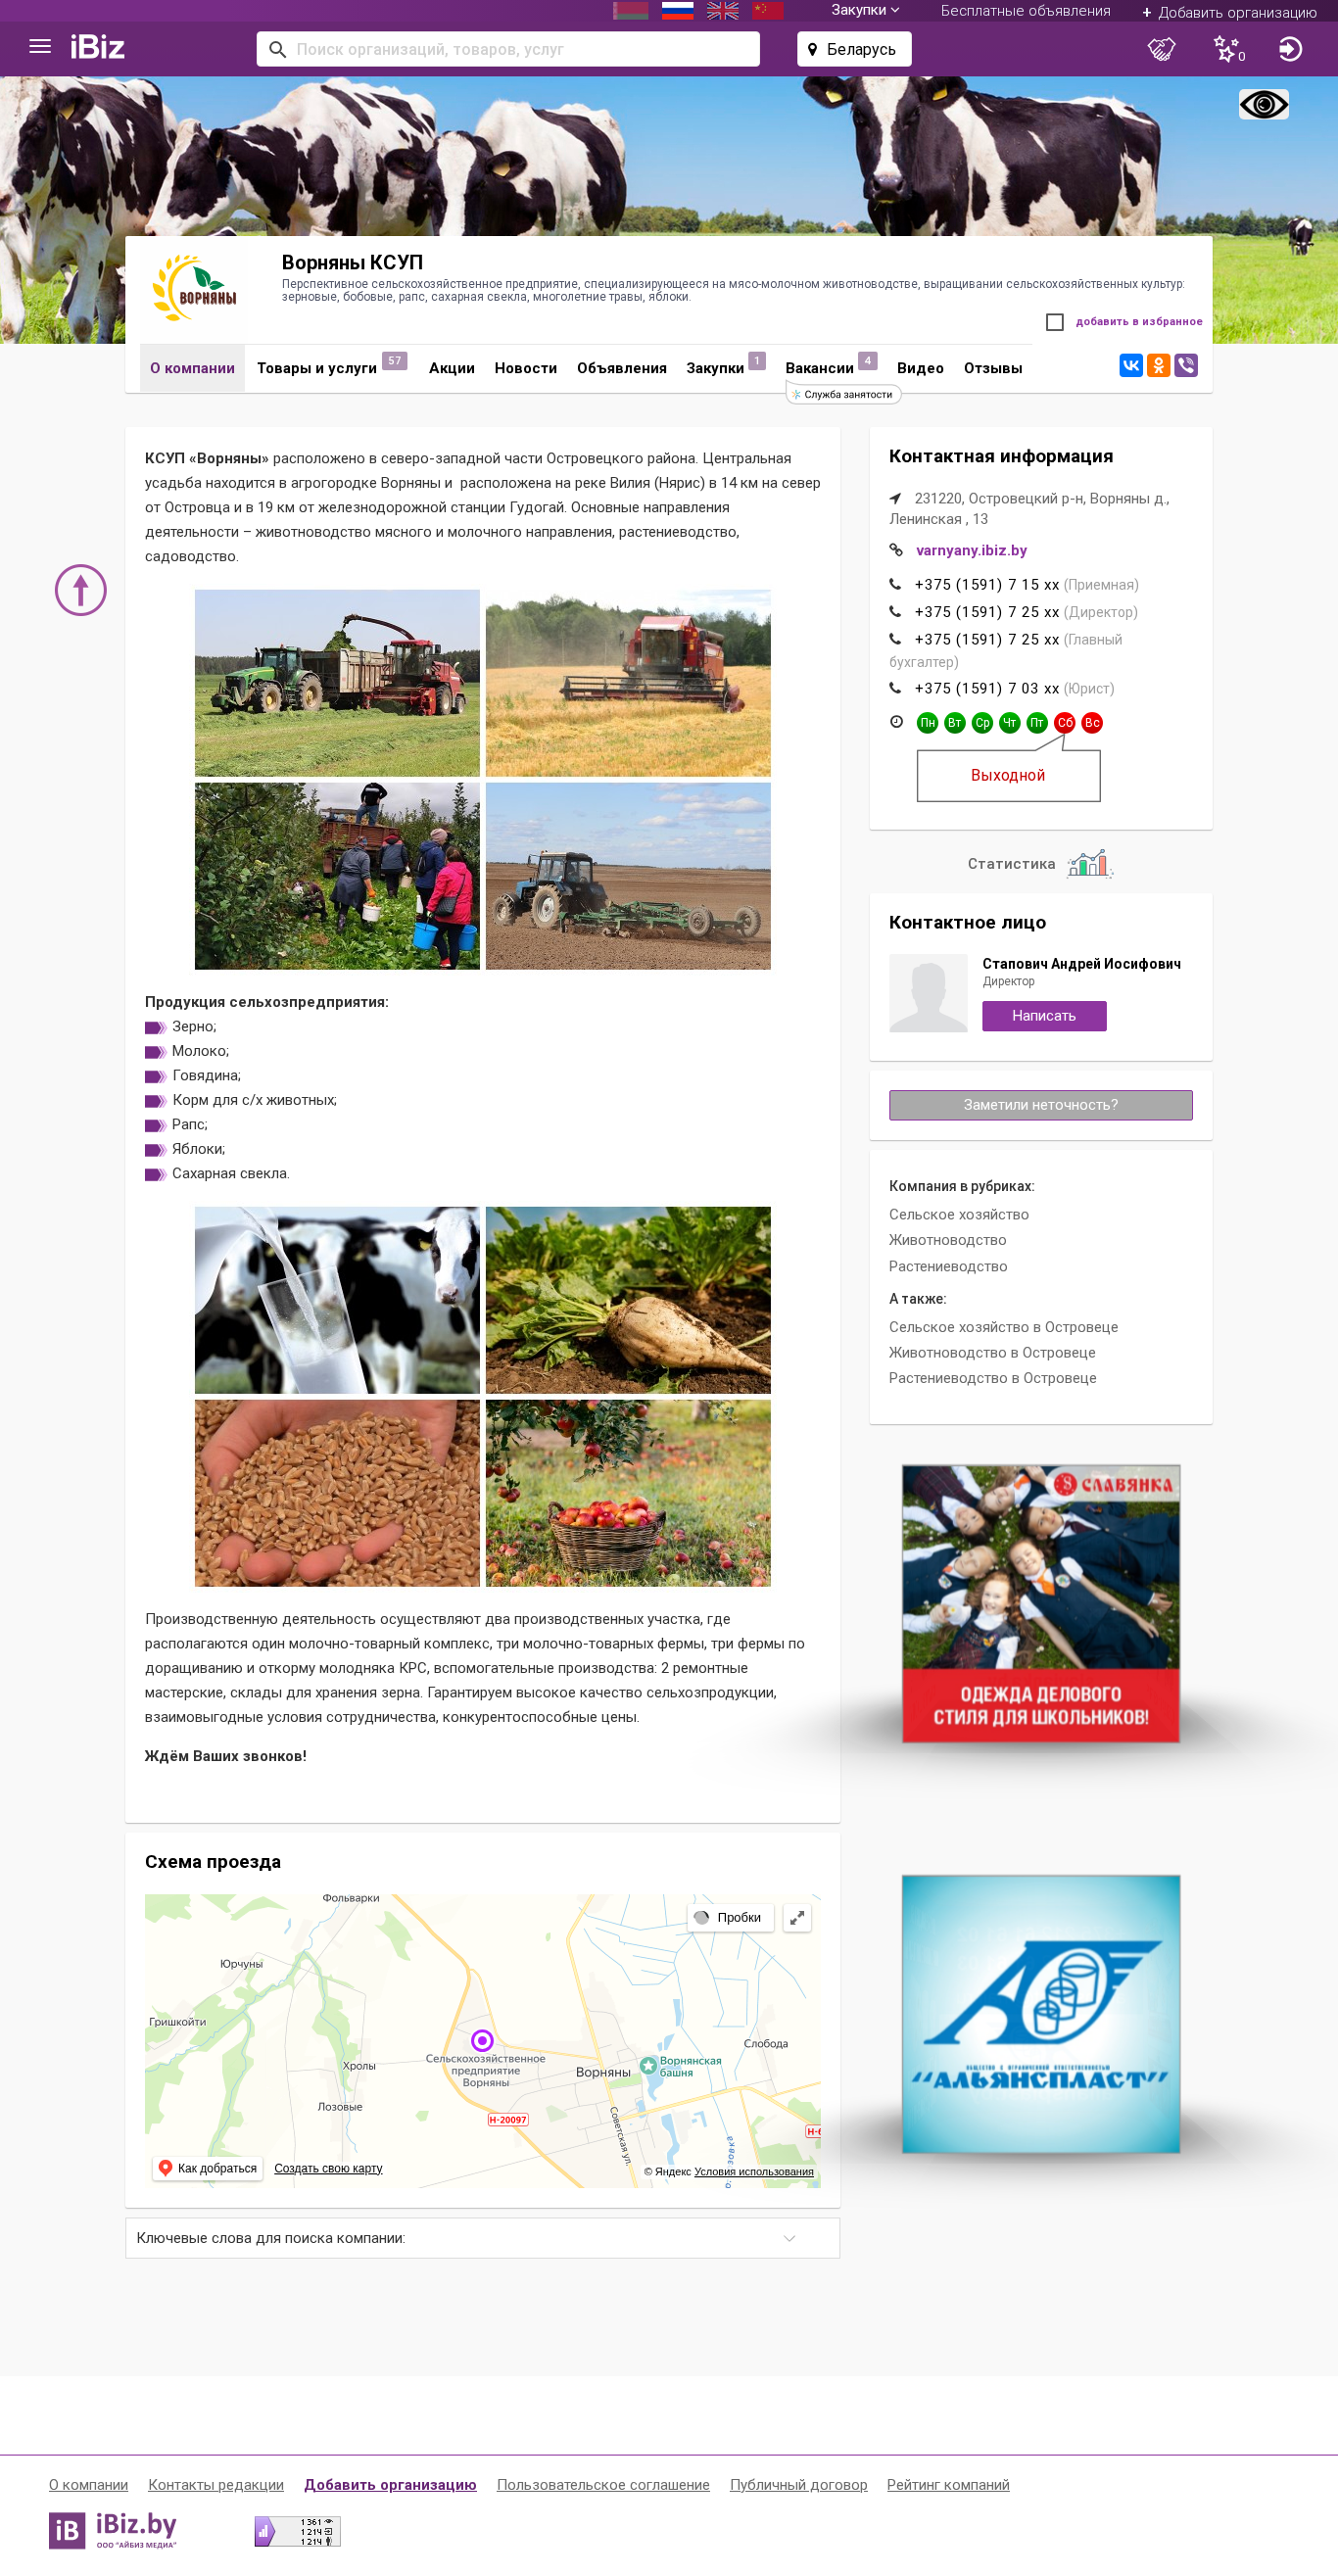The width and height of the screenshot is (1338, 2576).
Task: Toggle traffic layer Пробки on map
Action: click(730, 1917)
